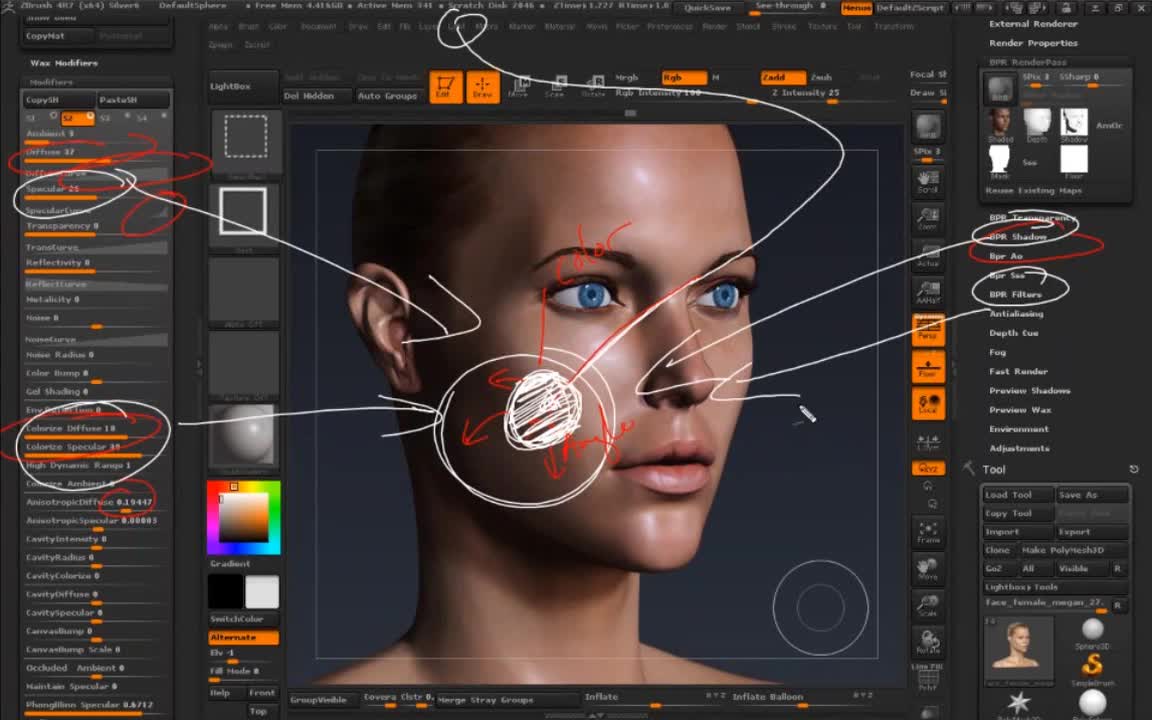
Task: Enable the Mrgb mode
Action: (627, 77)
